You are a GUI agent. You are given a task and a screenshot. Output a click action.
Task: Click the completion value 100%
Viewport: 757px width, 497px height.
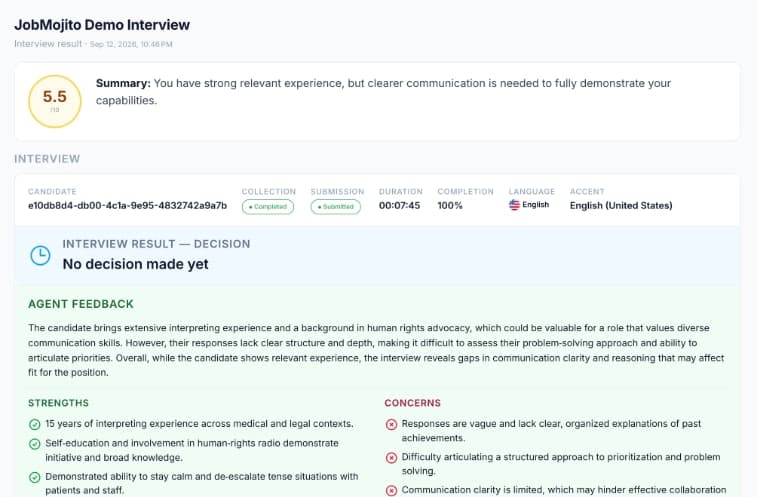[450, 205]
